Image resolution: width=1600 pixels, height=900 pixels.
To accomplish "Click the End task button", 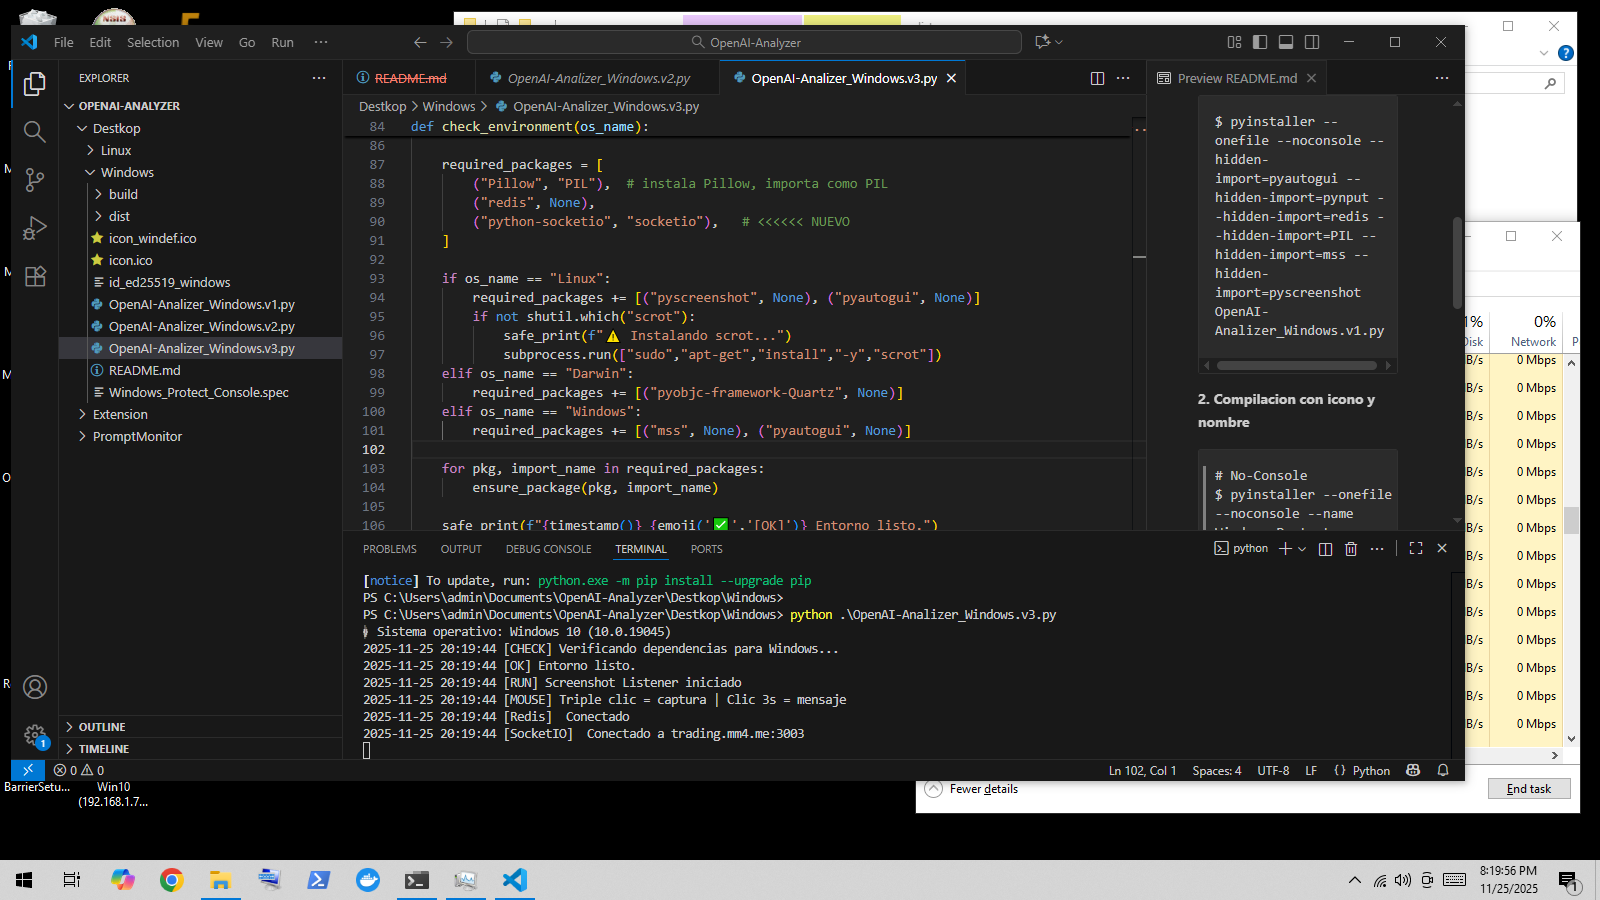I will pos(1528,789).
